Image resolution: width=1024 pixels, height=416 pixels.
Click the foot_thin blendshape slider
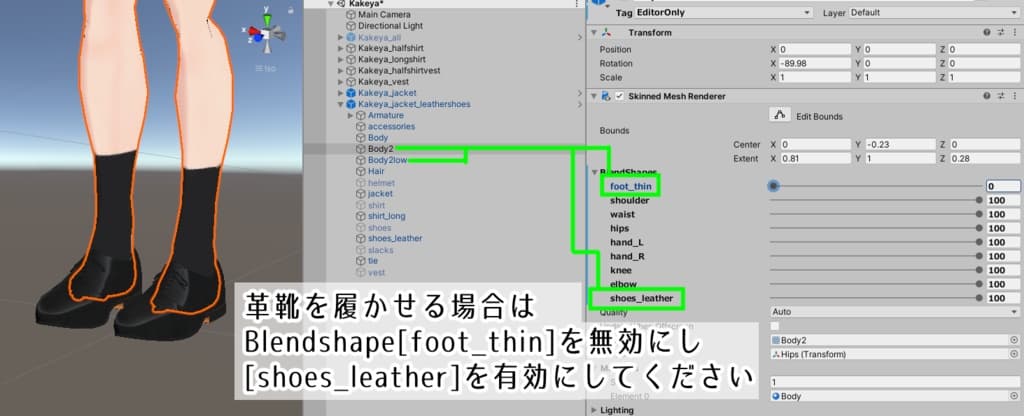876,186
